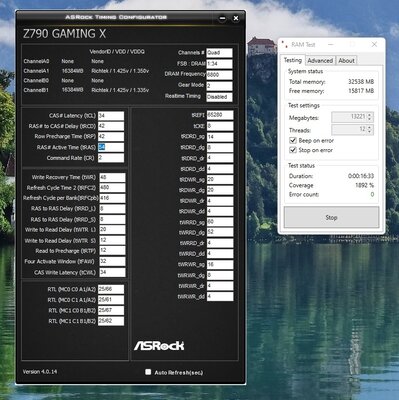Toggle Beep on error checkbox
Image resolution: width=399 pixels, height=400 pixels.
pyautogui.click(x=293, y=140)
